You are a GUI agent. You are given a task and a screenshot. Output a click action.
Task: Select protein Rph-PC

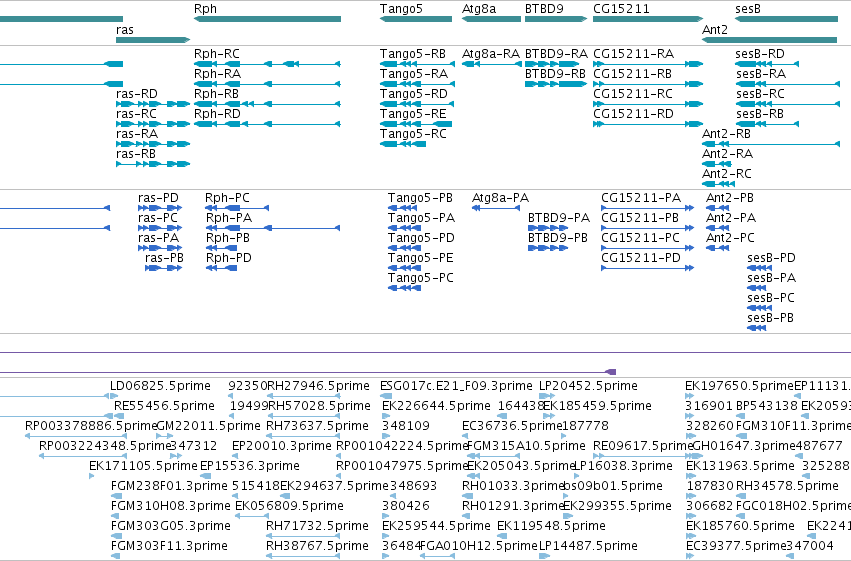[x=227, y=198]
